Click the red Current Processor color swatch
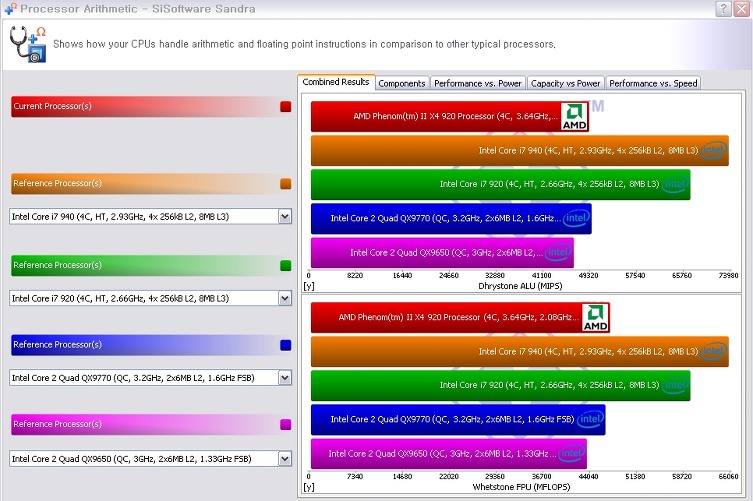Image resolution: width=753 pixels, height=501 pixels. (286, 107)
